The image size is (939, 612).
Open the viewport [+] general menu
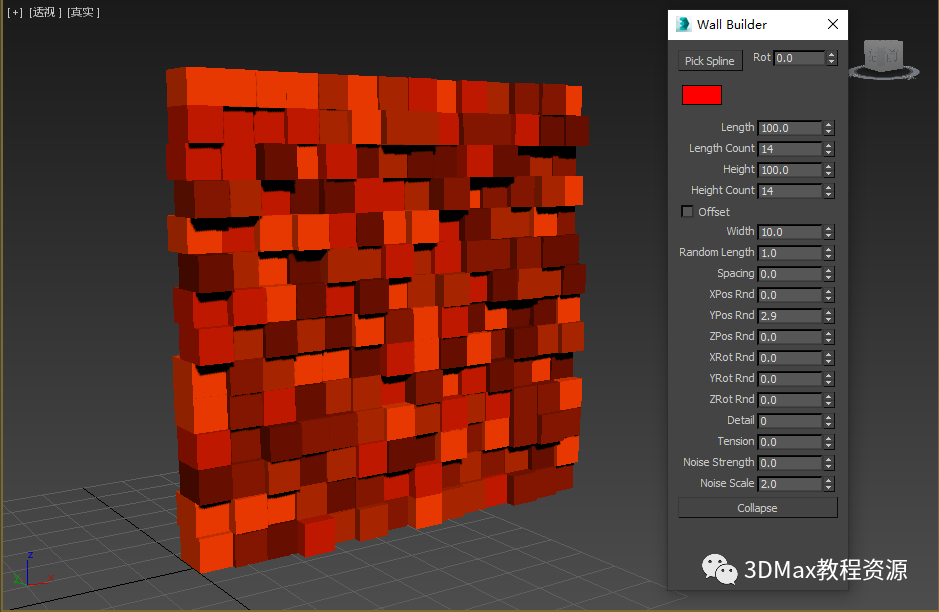point(15,12)
